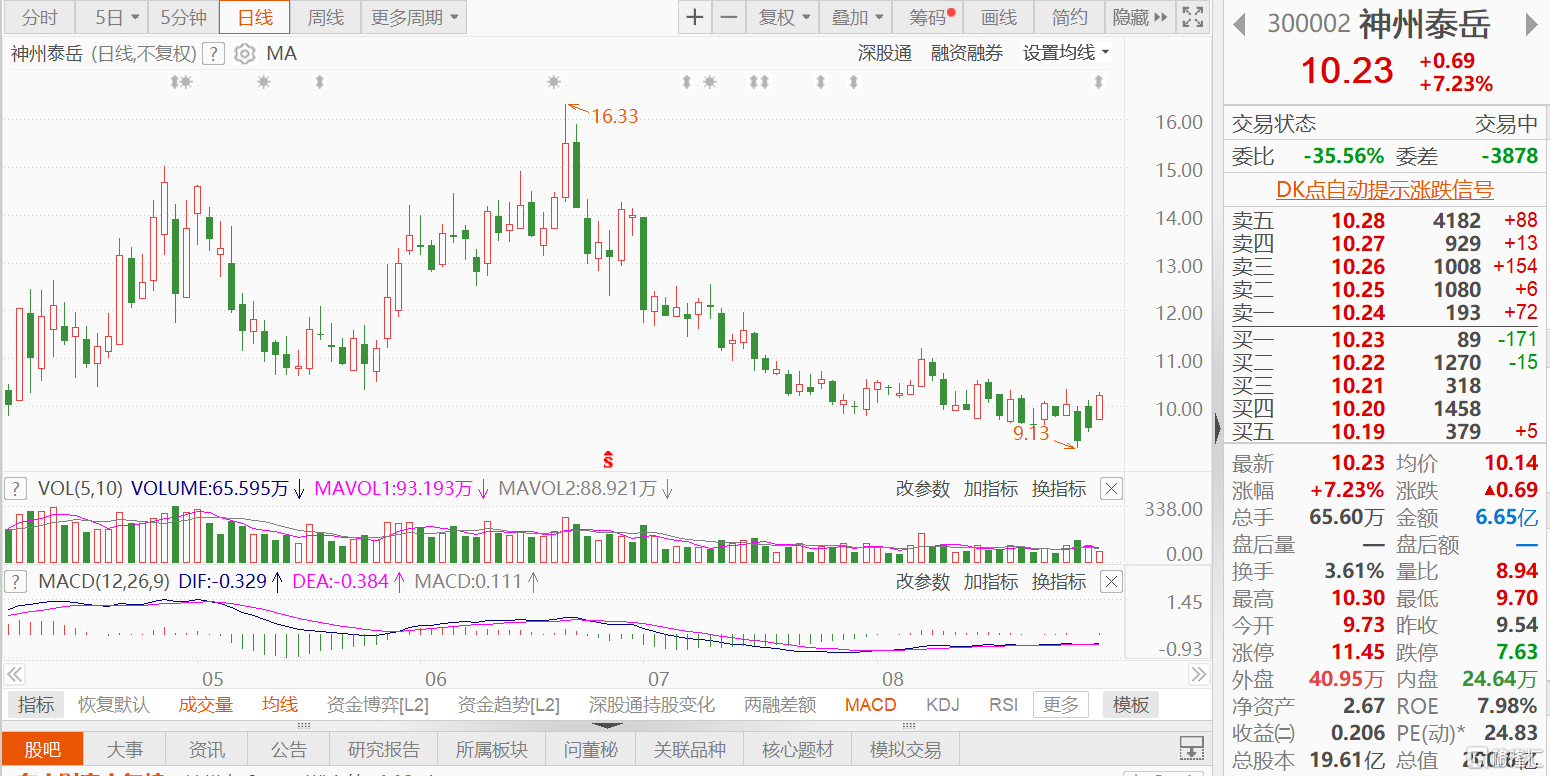Image resolution: width=1550 pixels, height=776 pixels.
Task: Close the MACD indicator panel
Action: (x=1111, y=582)
